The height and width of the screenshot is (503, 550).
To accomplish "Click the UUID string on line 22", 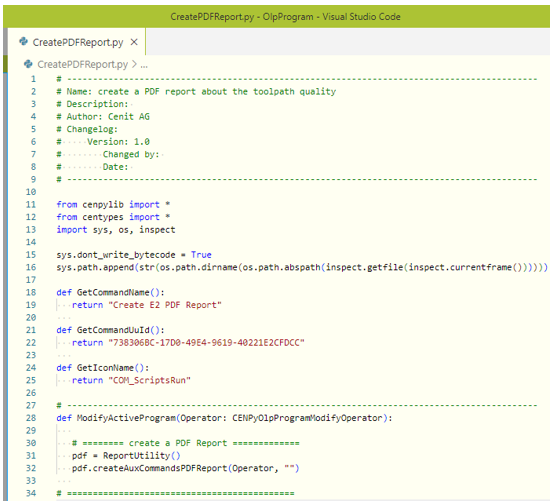I will (x=206, y=343).
